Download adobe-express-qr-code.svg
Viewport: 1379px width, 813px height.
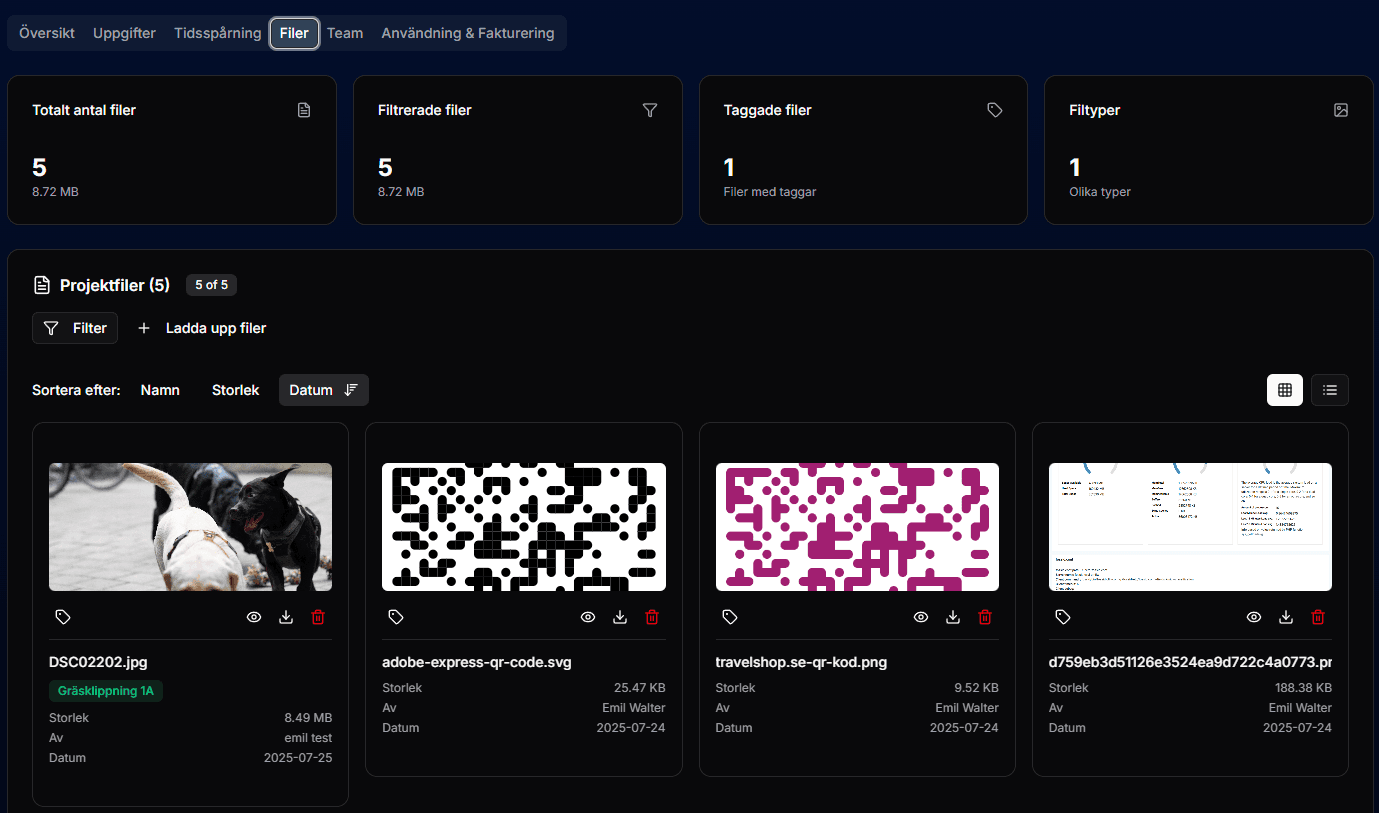pyautogui.click(x=620, y=617)
